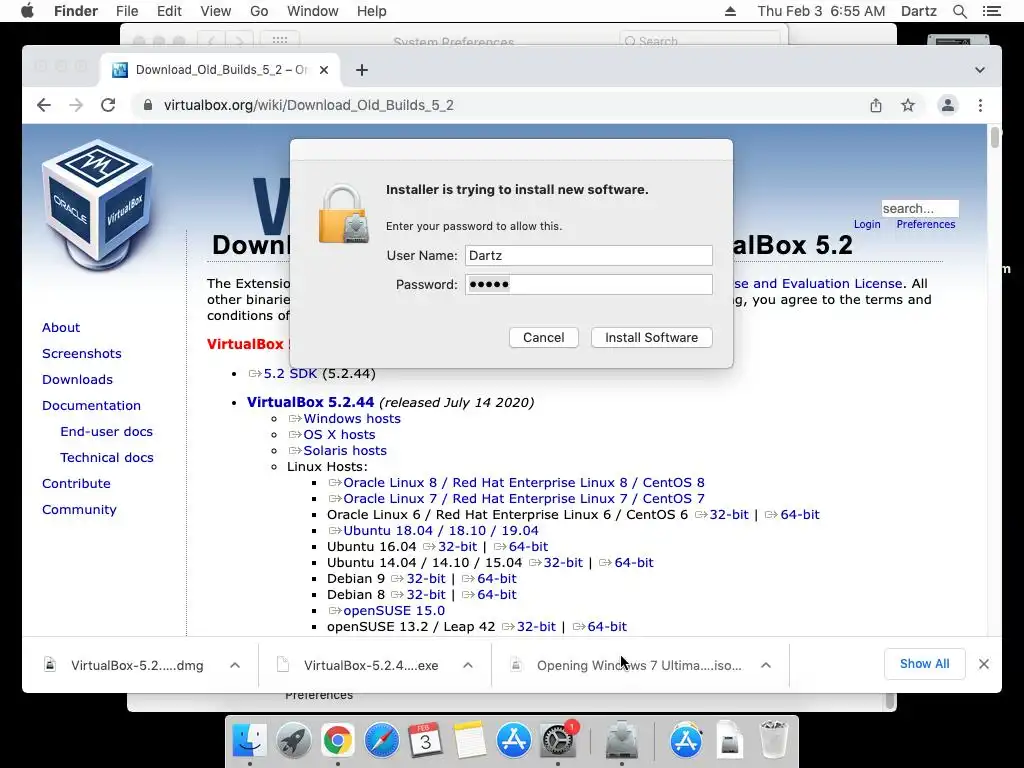Viewport: 1024px width, 768px height.
Task: Open Notes from the Dock
Action: (470, 740)
